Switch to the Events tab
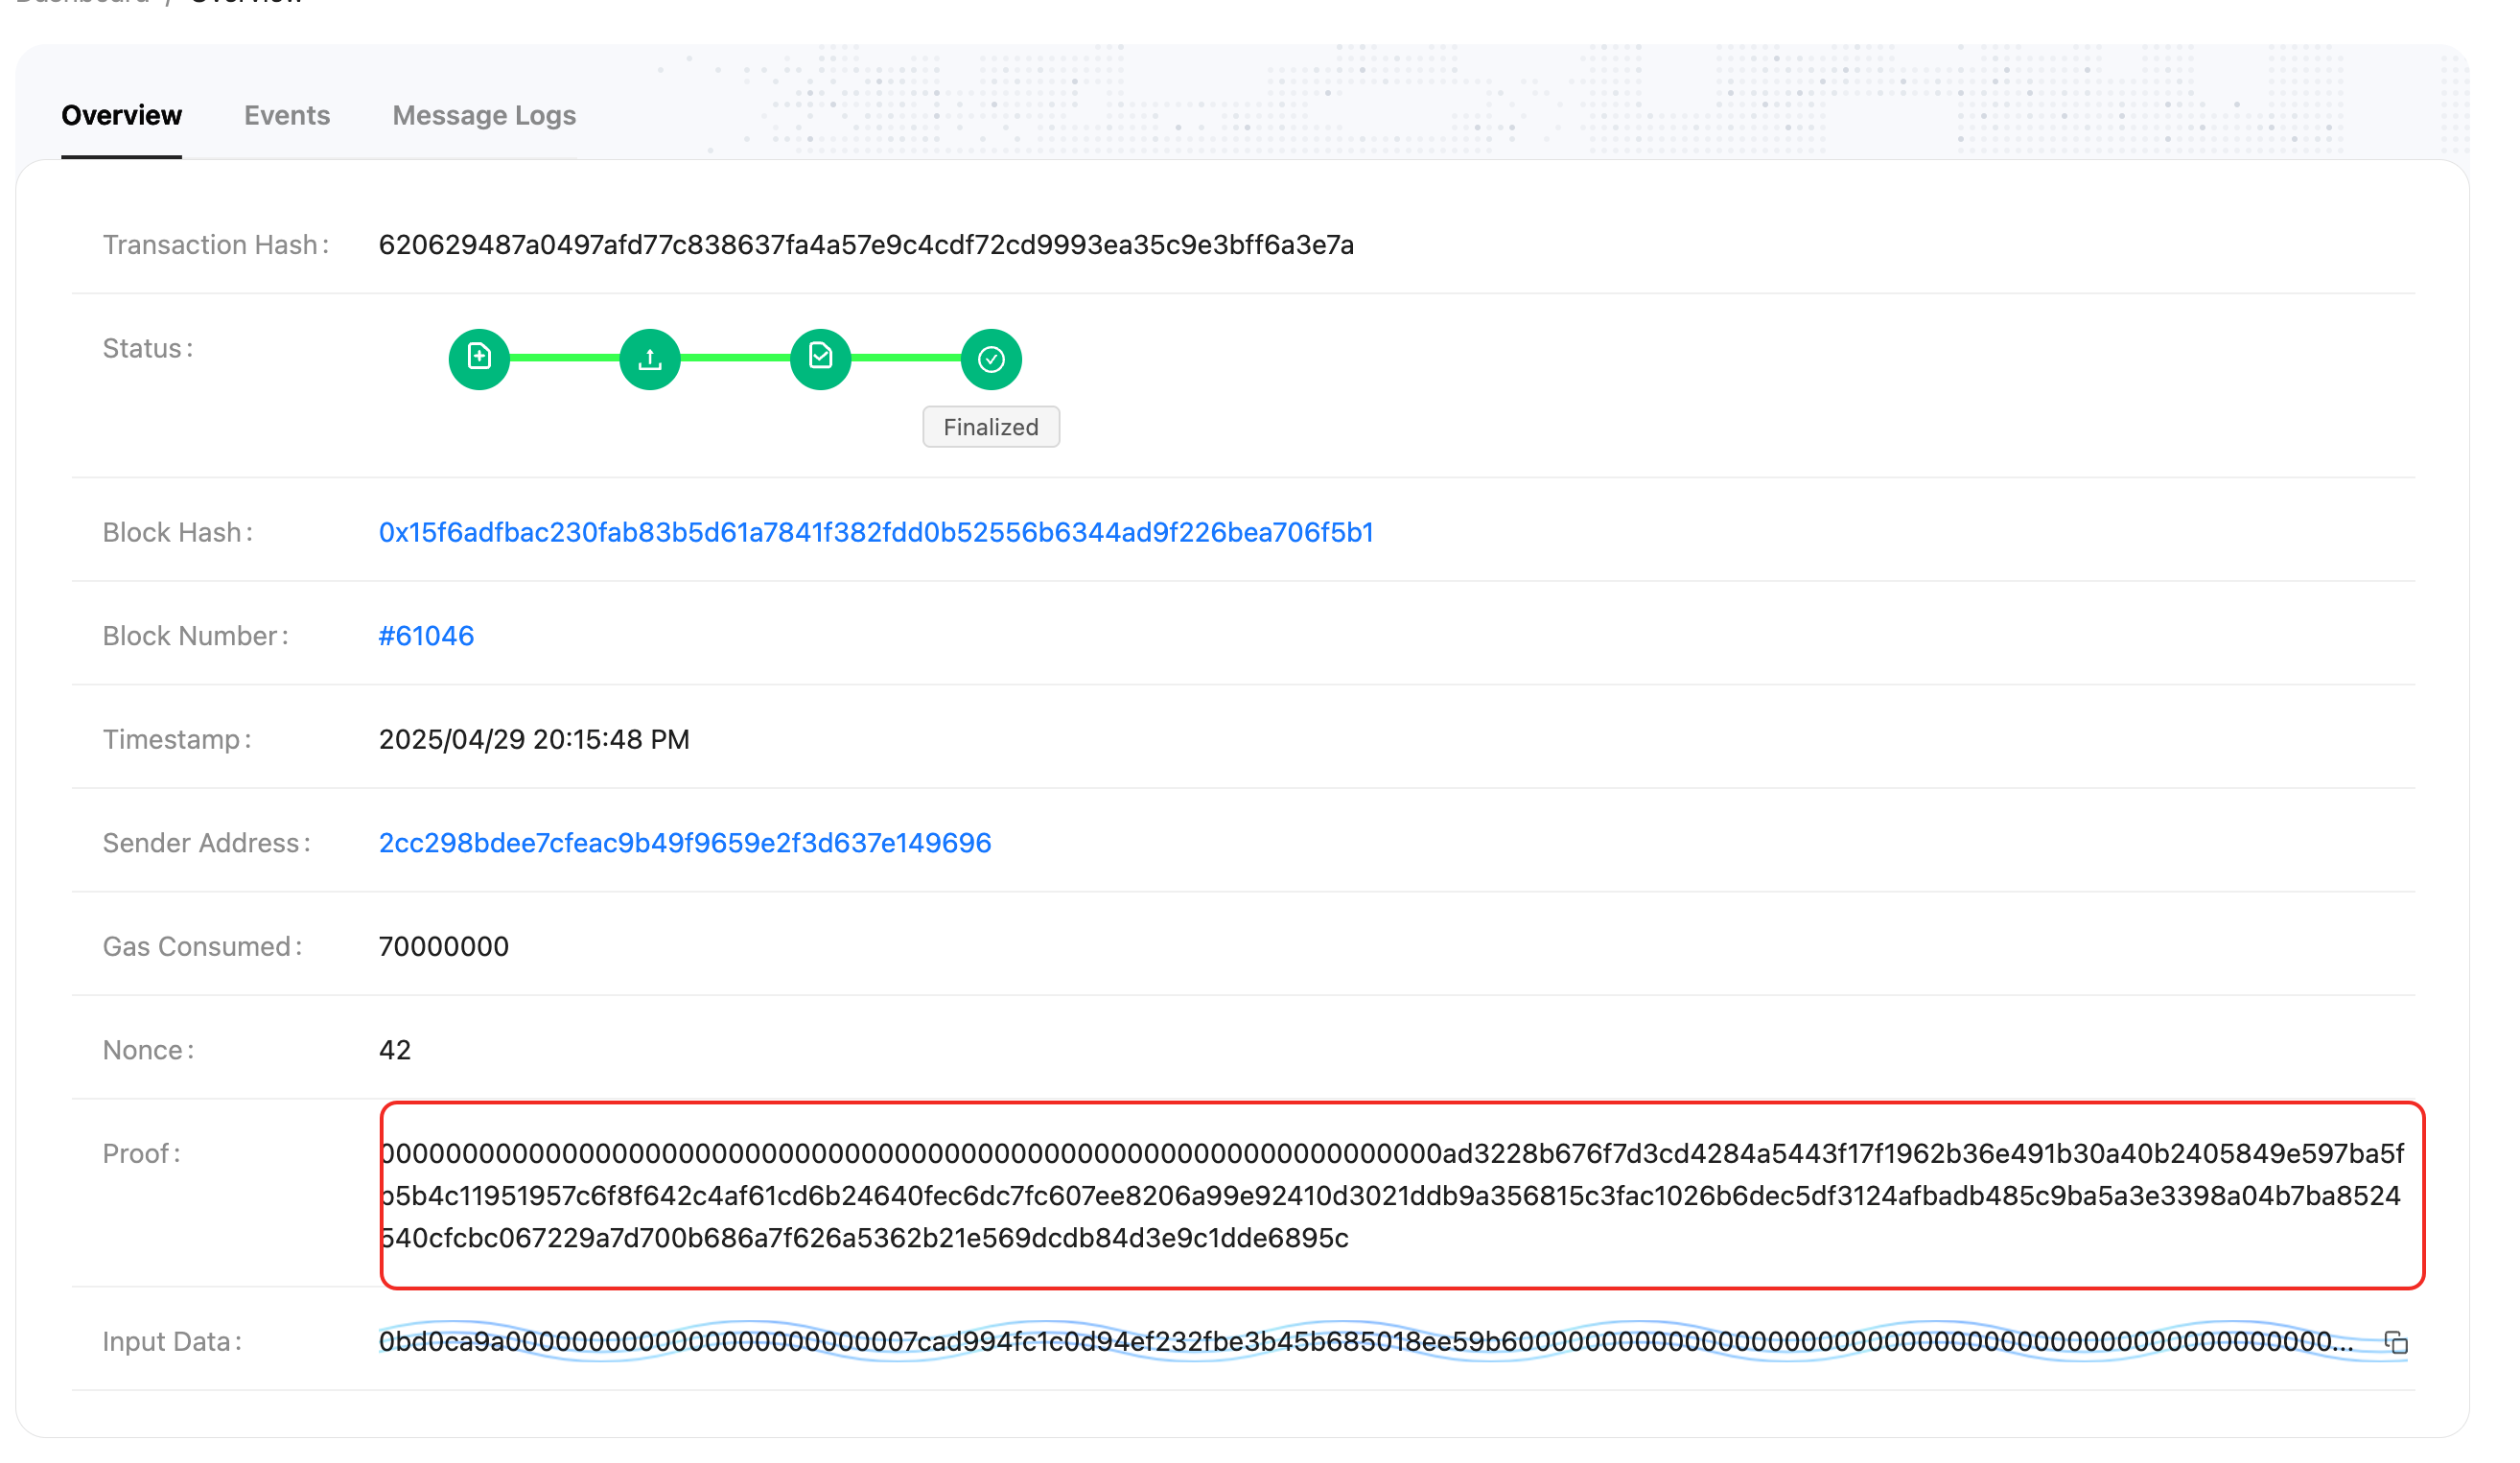The image size is (2520, 1463). [x=287, y=115]
